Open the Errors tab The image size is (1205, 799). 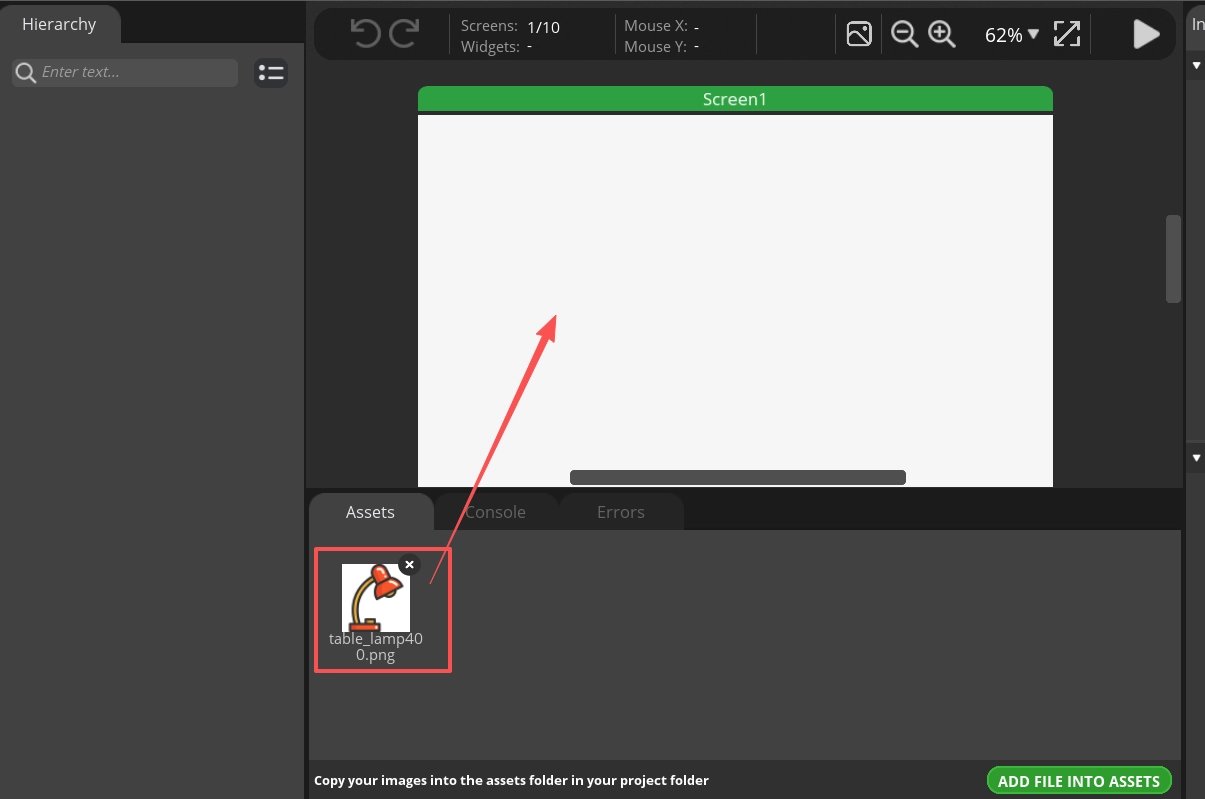coord(620,512)
